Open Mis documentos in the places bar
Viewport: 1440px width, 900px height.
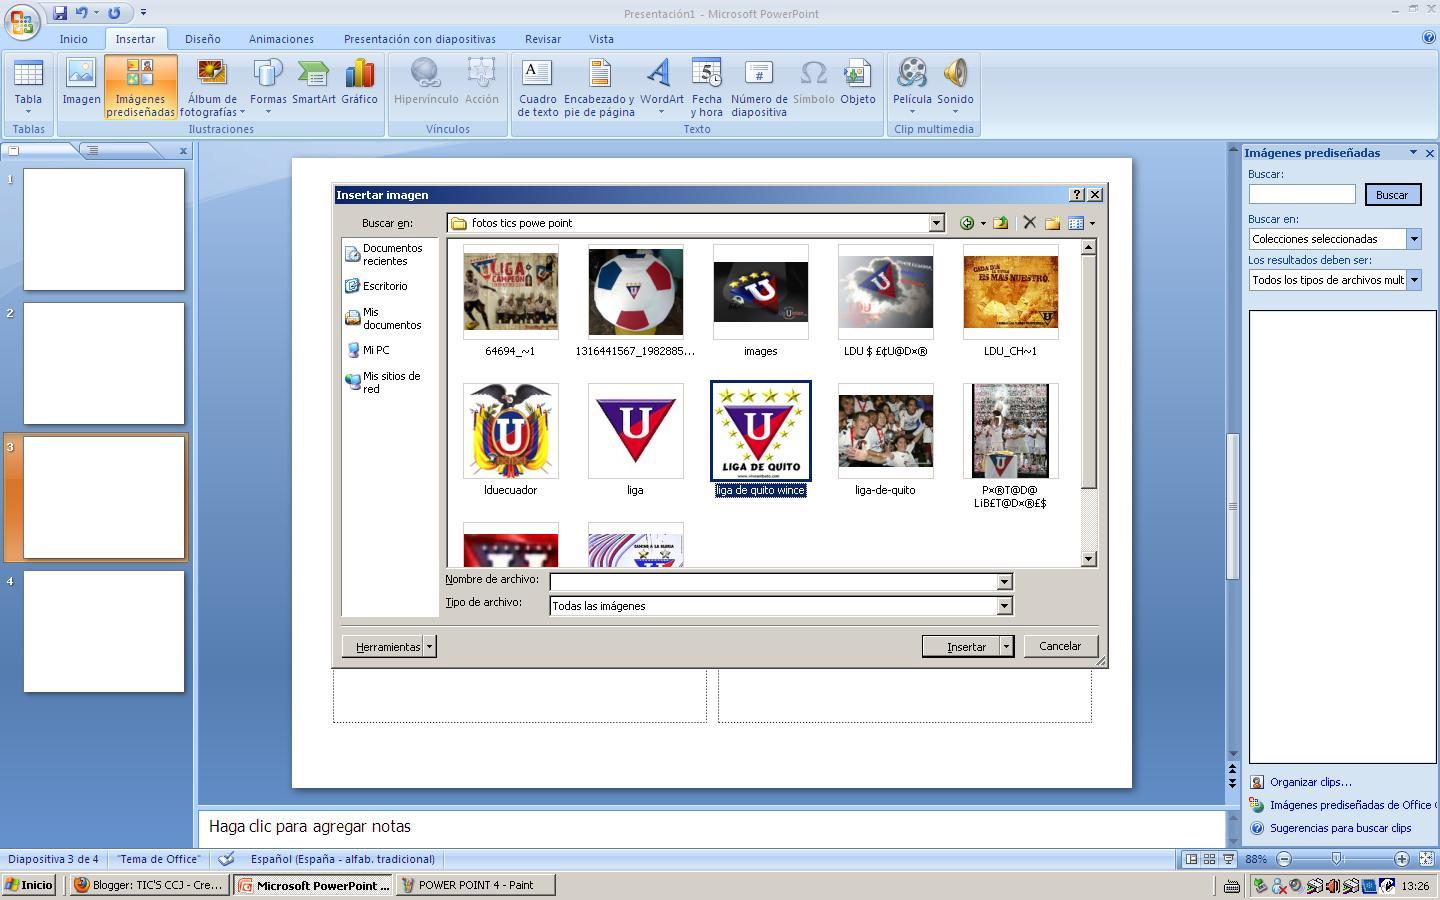390,318
